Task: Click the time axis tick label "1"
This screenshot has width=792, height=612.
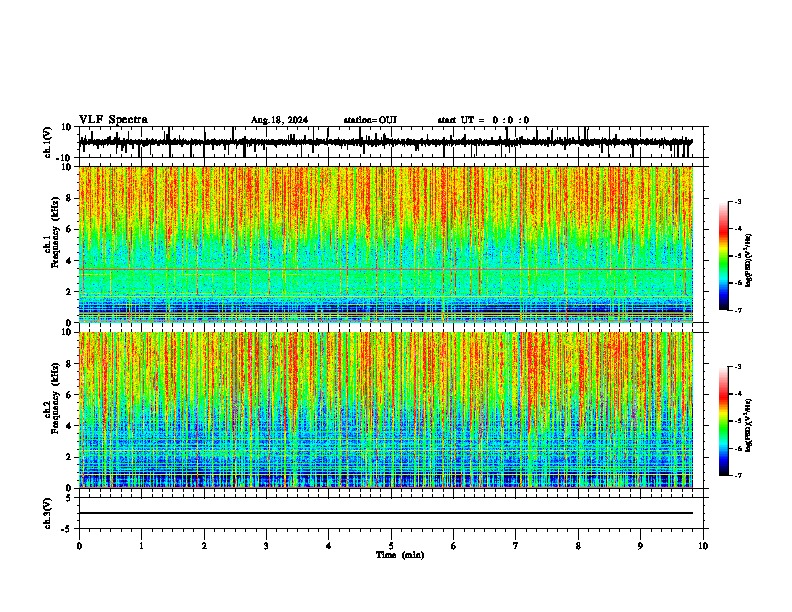Action: point(141,546)
